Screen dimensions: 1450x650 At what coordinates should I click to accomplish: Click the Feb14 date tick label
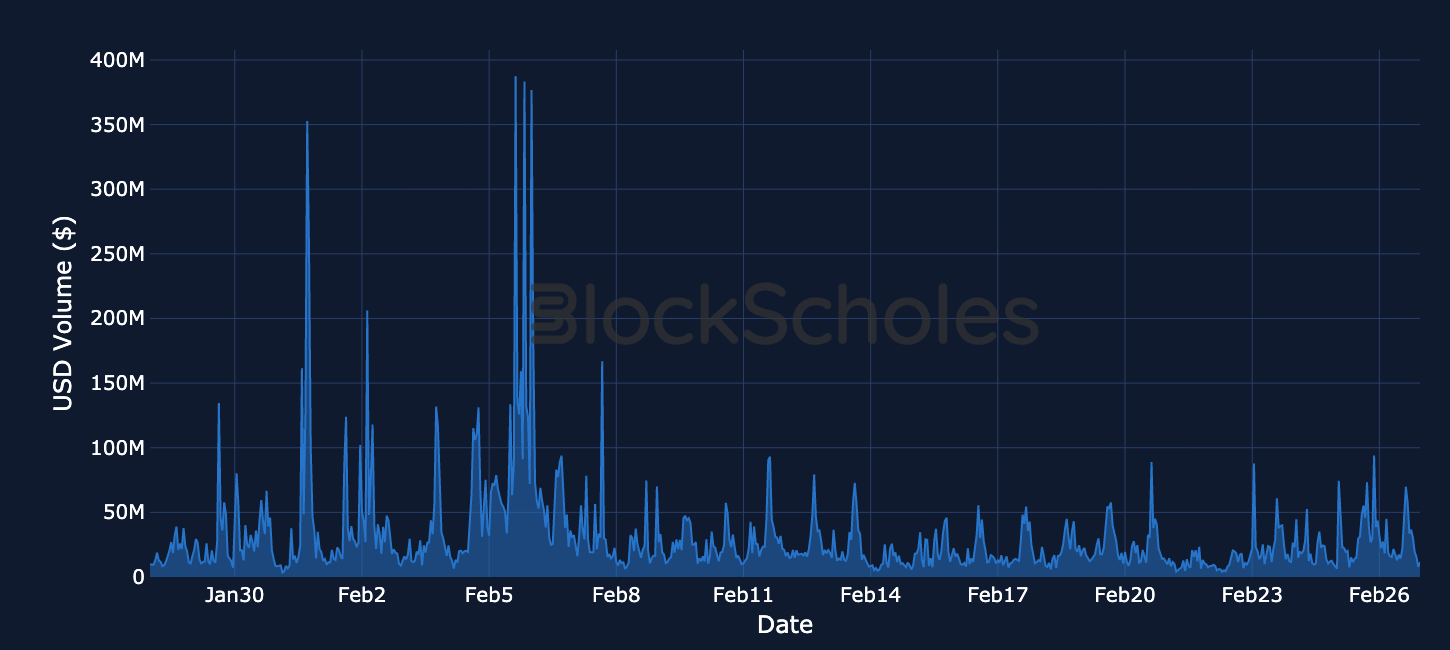[870, 596]
